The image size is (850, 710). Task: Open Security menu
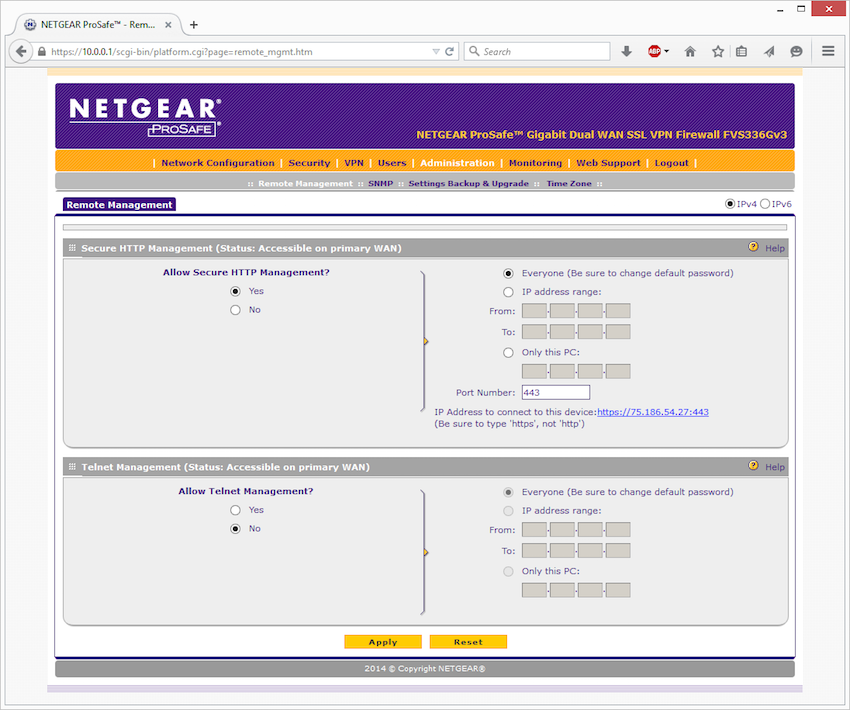point(309,163)
